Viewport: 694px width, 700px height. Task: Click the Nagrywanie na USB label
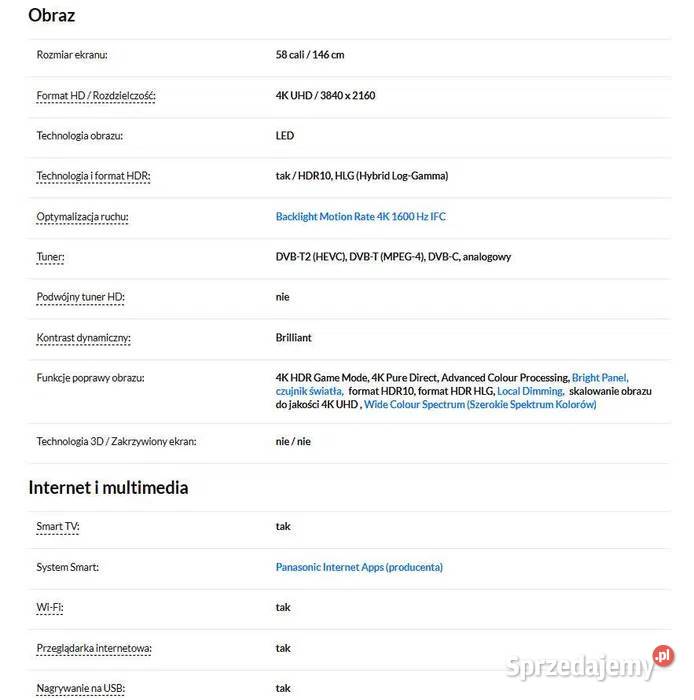coord(80,688)
